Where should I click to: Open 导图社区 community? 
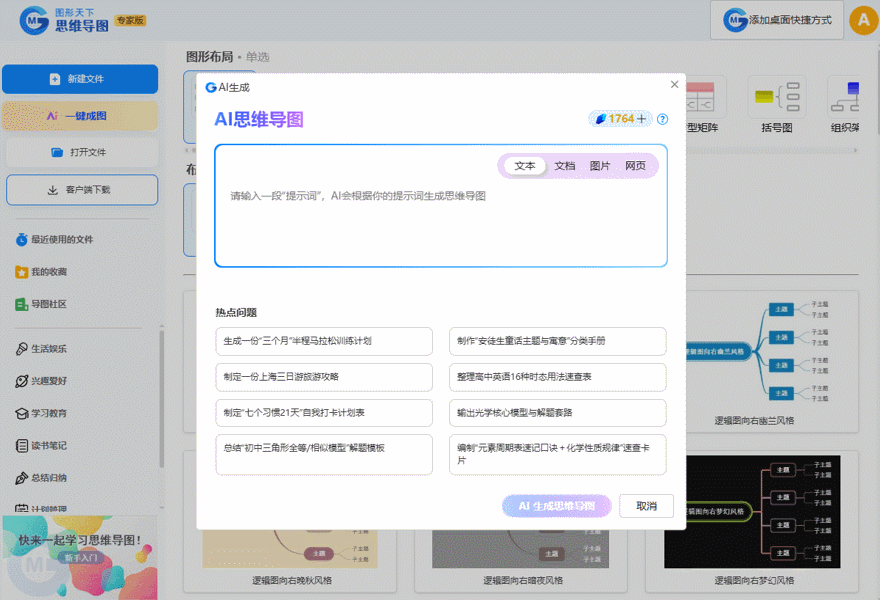pyautogui.click(x=41, y=304)
